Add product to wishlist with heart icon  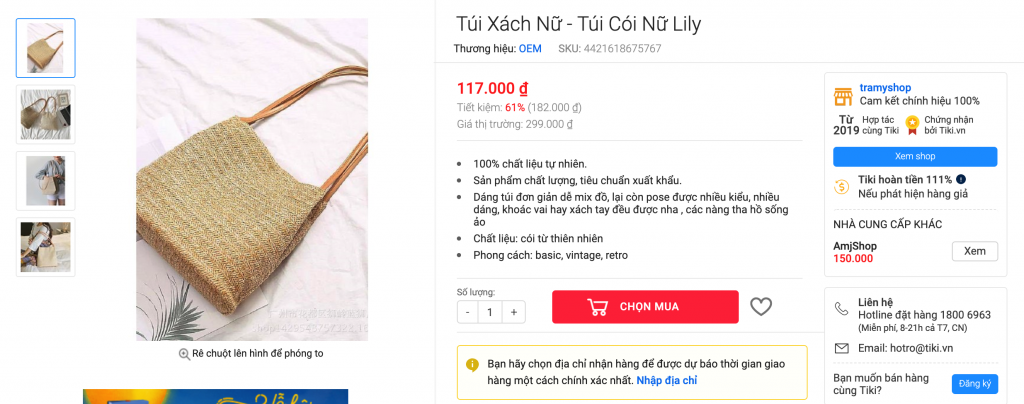coord(761,307)
